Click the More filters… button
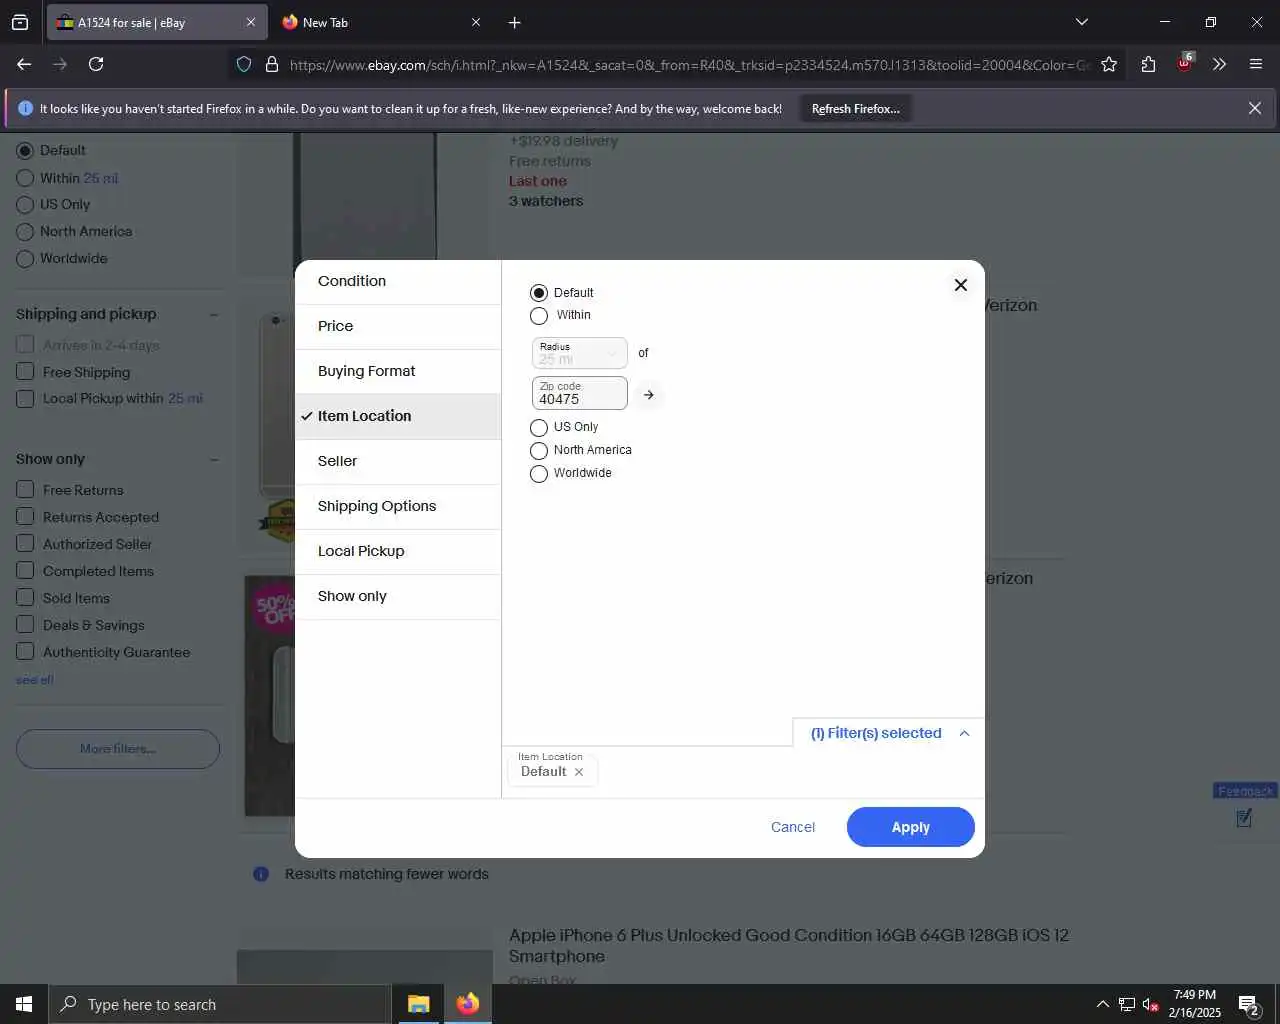Image resolution: width=1280 pixels, height=1024 pixels. [118, 749]
